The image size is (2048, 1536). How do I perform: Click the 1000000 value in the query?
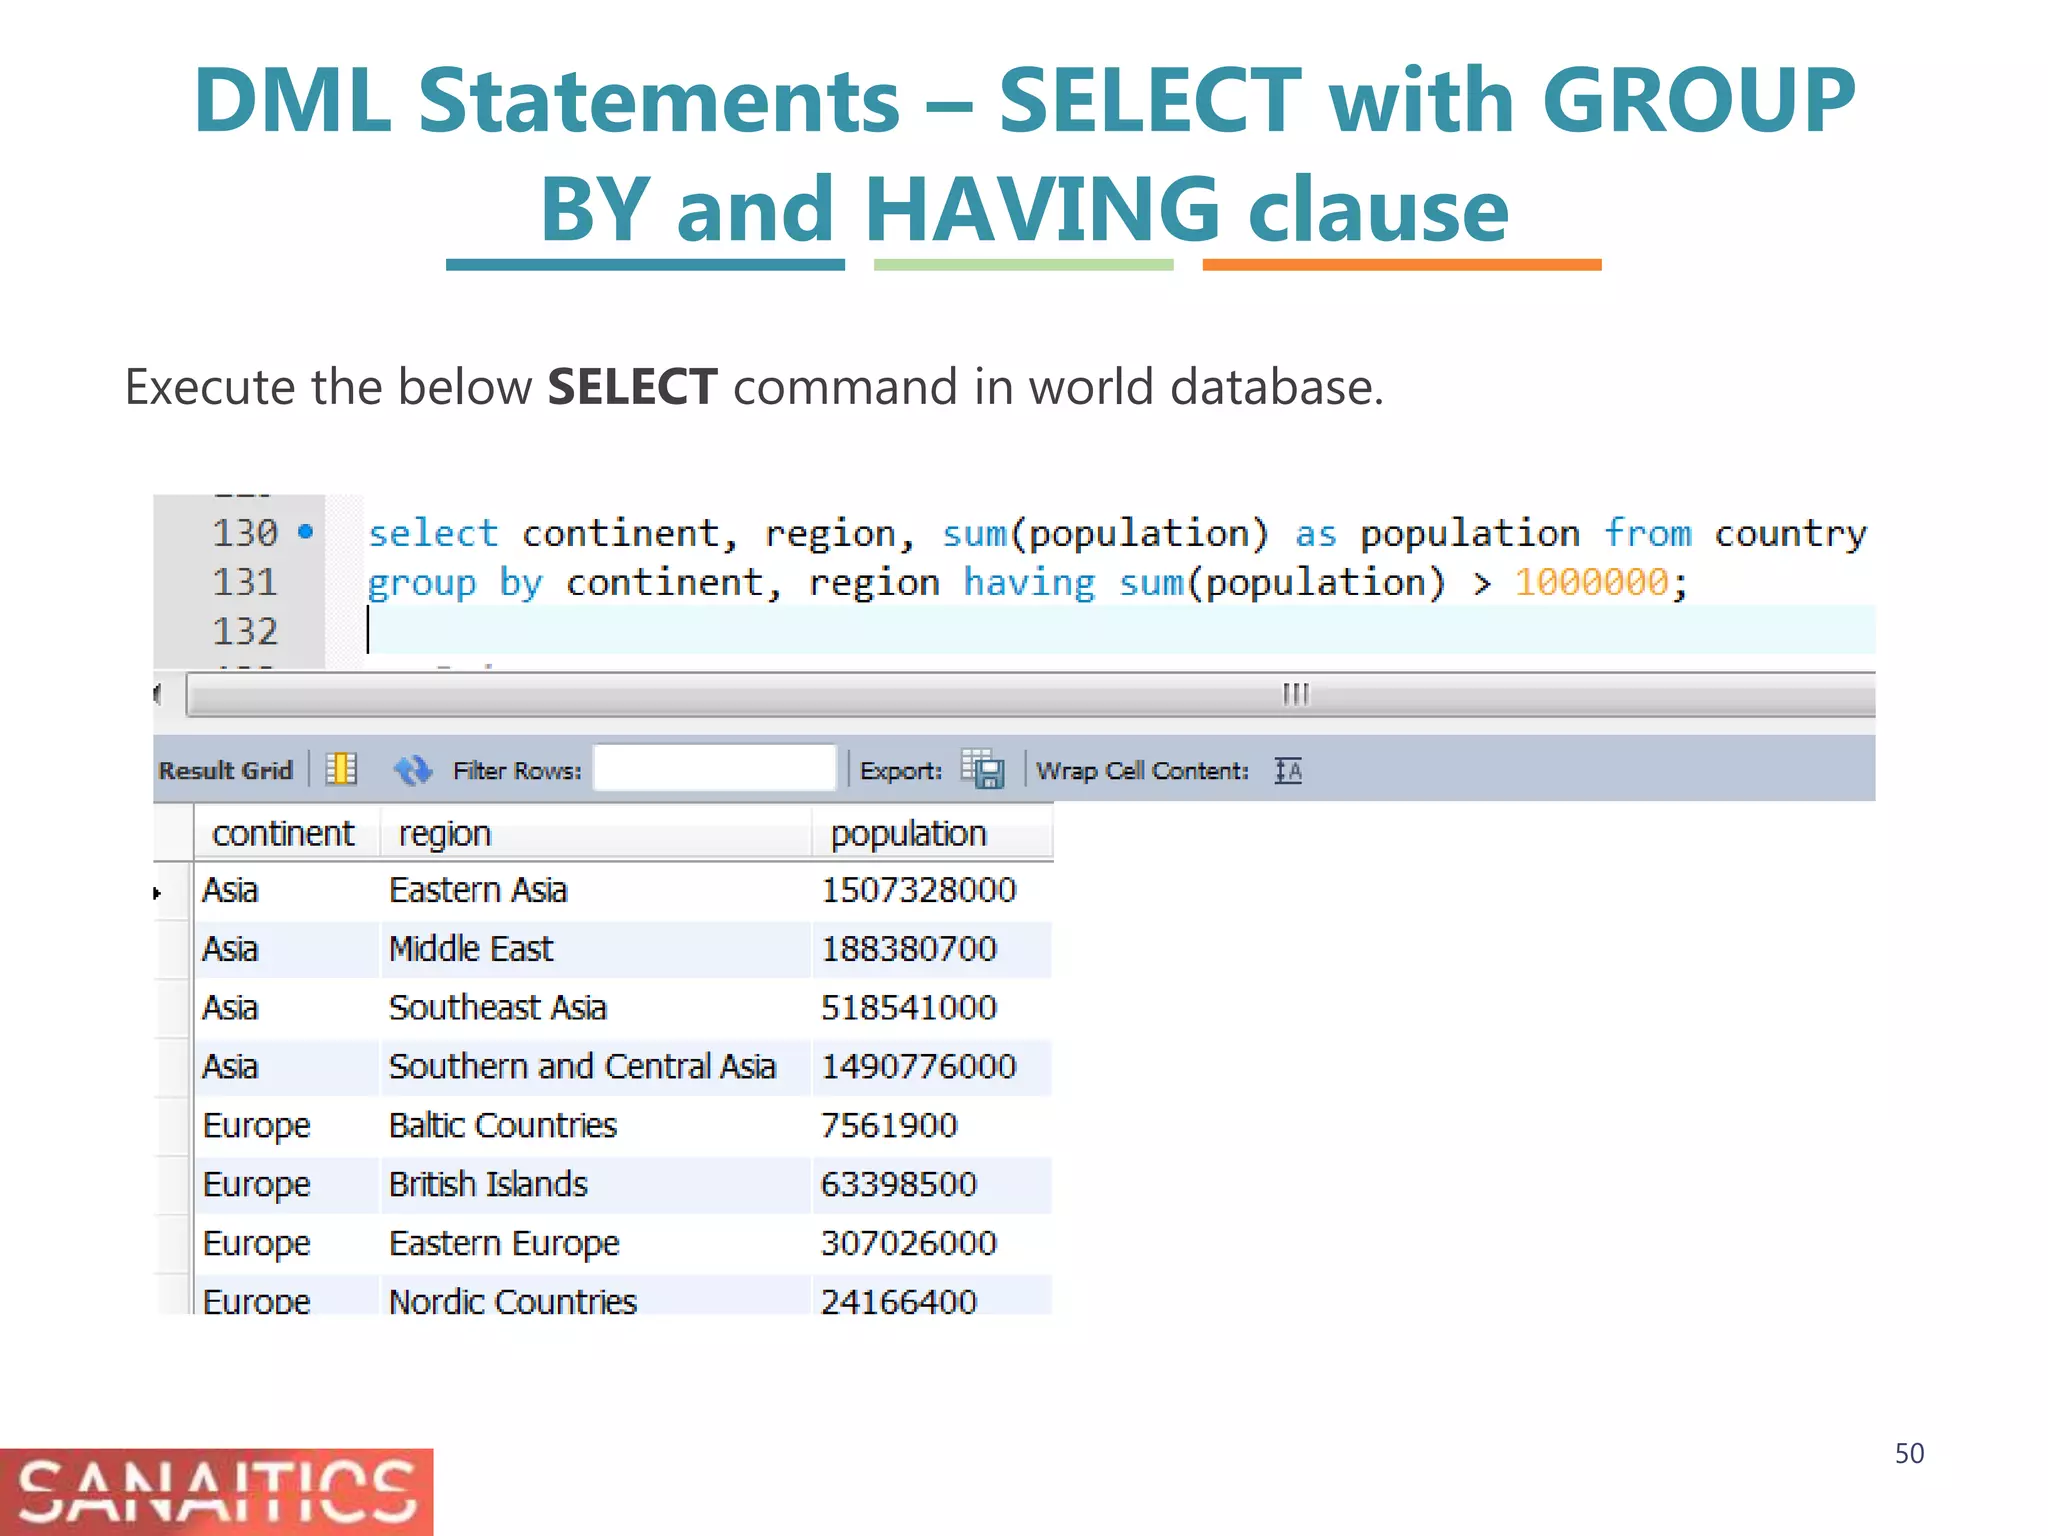click(1591, 583)
